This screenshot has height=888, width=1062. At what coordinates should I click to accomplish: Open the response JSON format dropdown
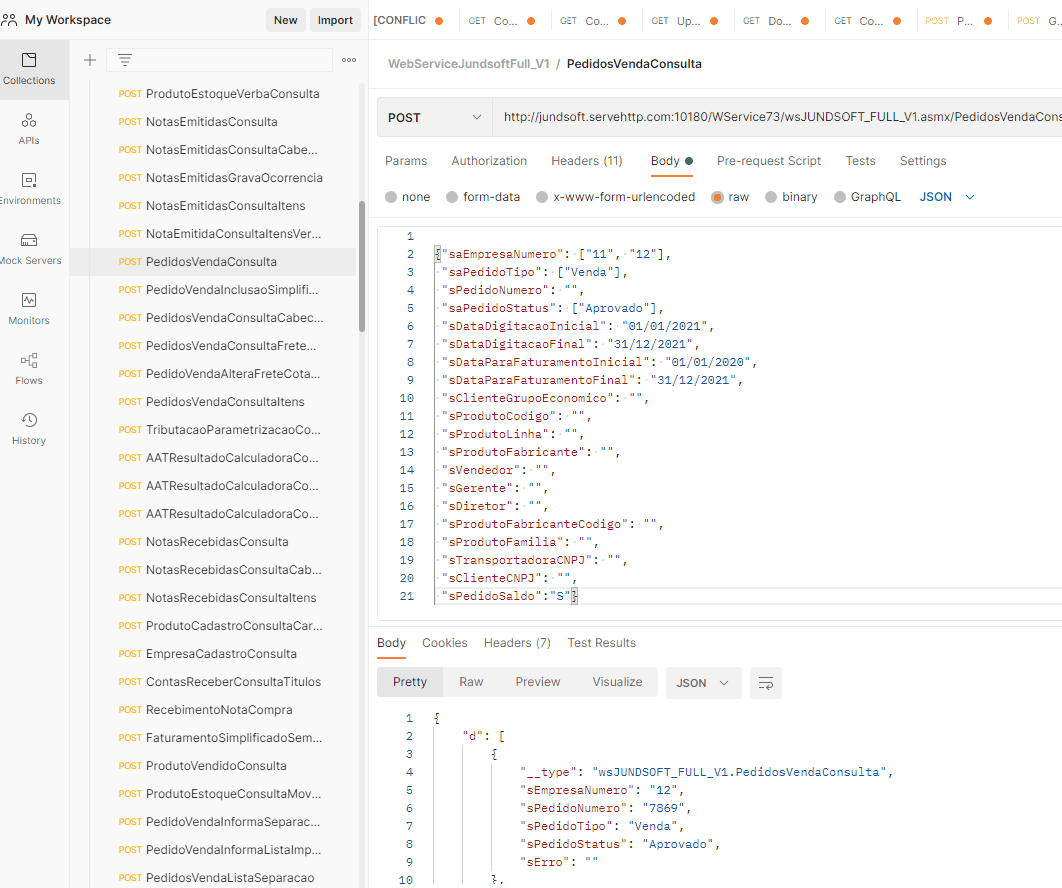[703, 683]
